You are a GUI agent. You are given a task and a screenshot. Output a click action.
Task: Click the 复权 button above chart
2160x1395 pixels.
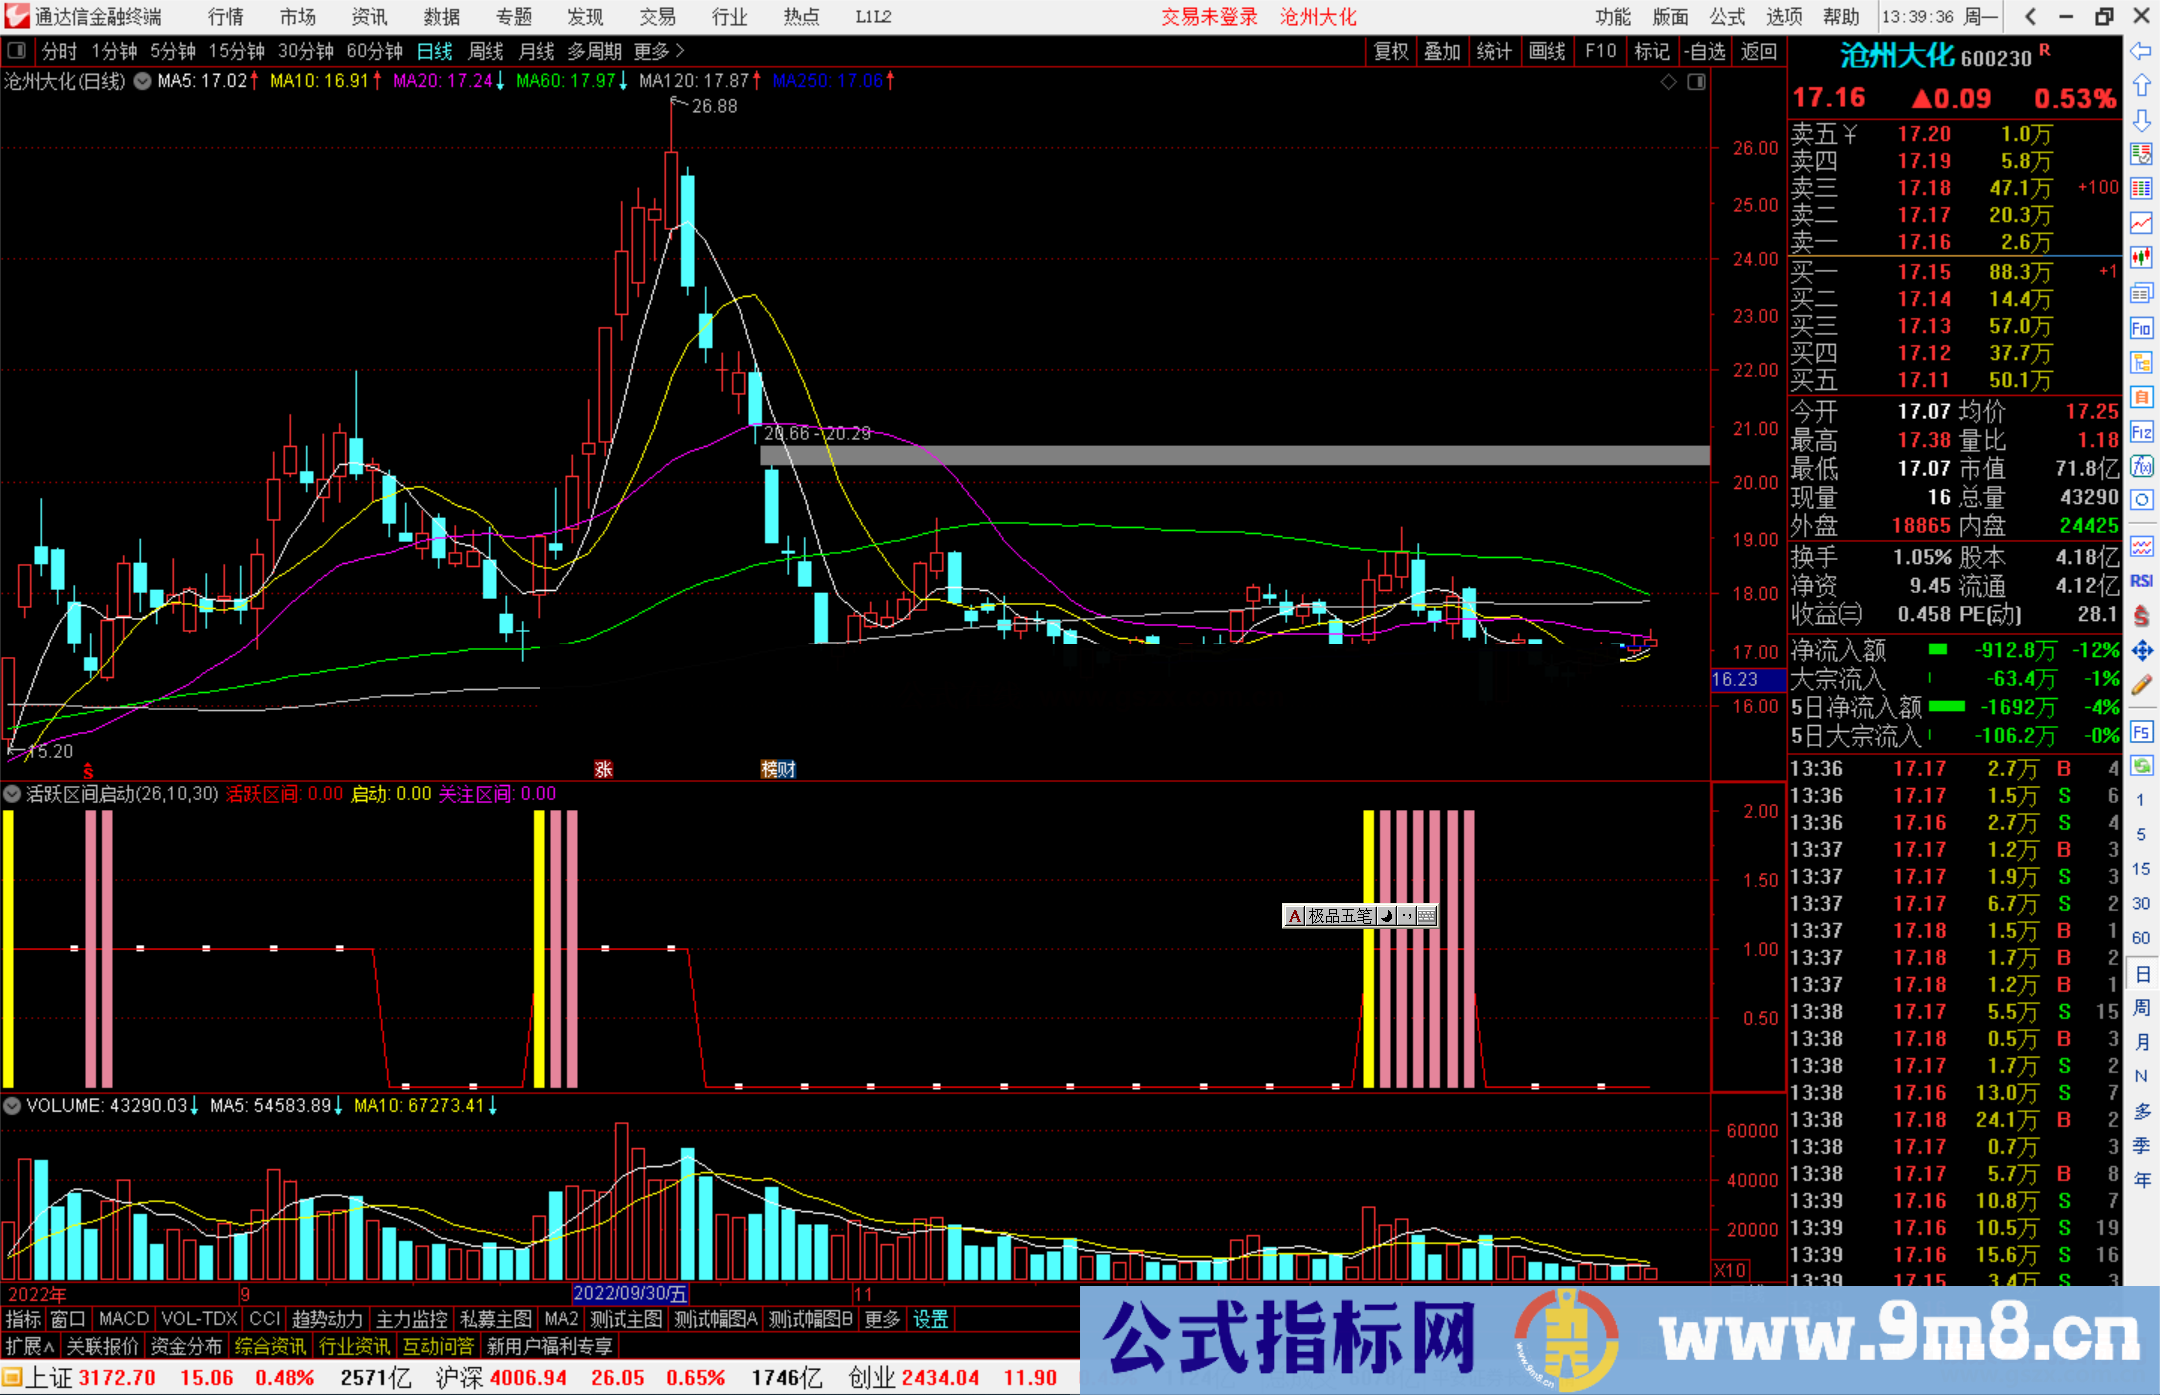click(1390, 51)
